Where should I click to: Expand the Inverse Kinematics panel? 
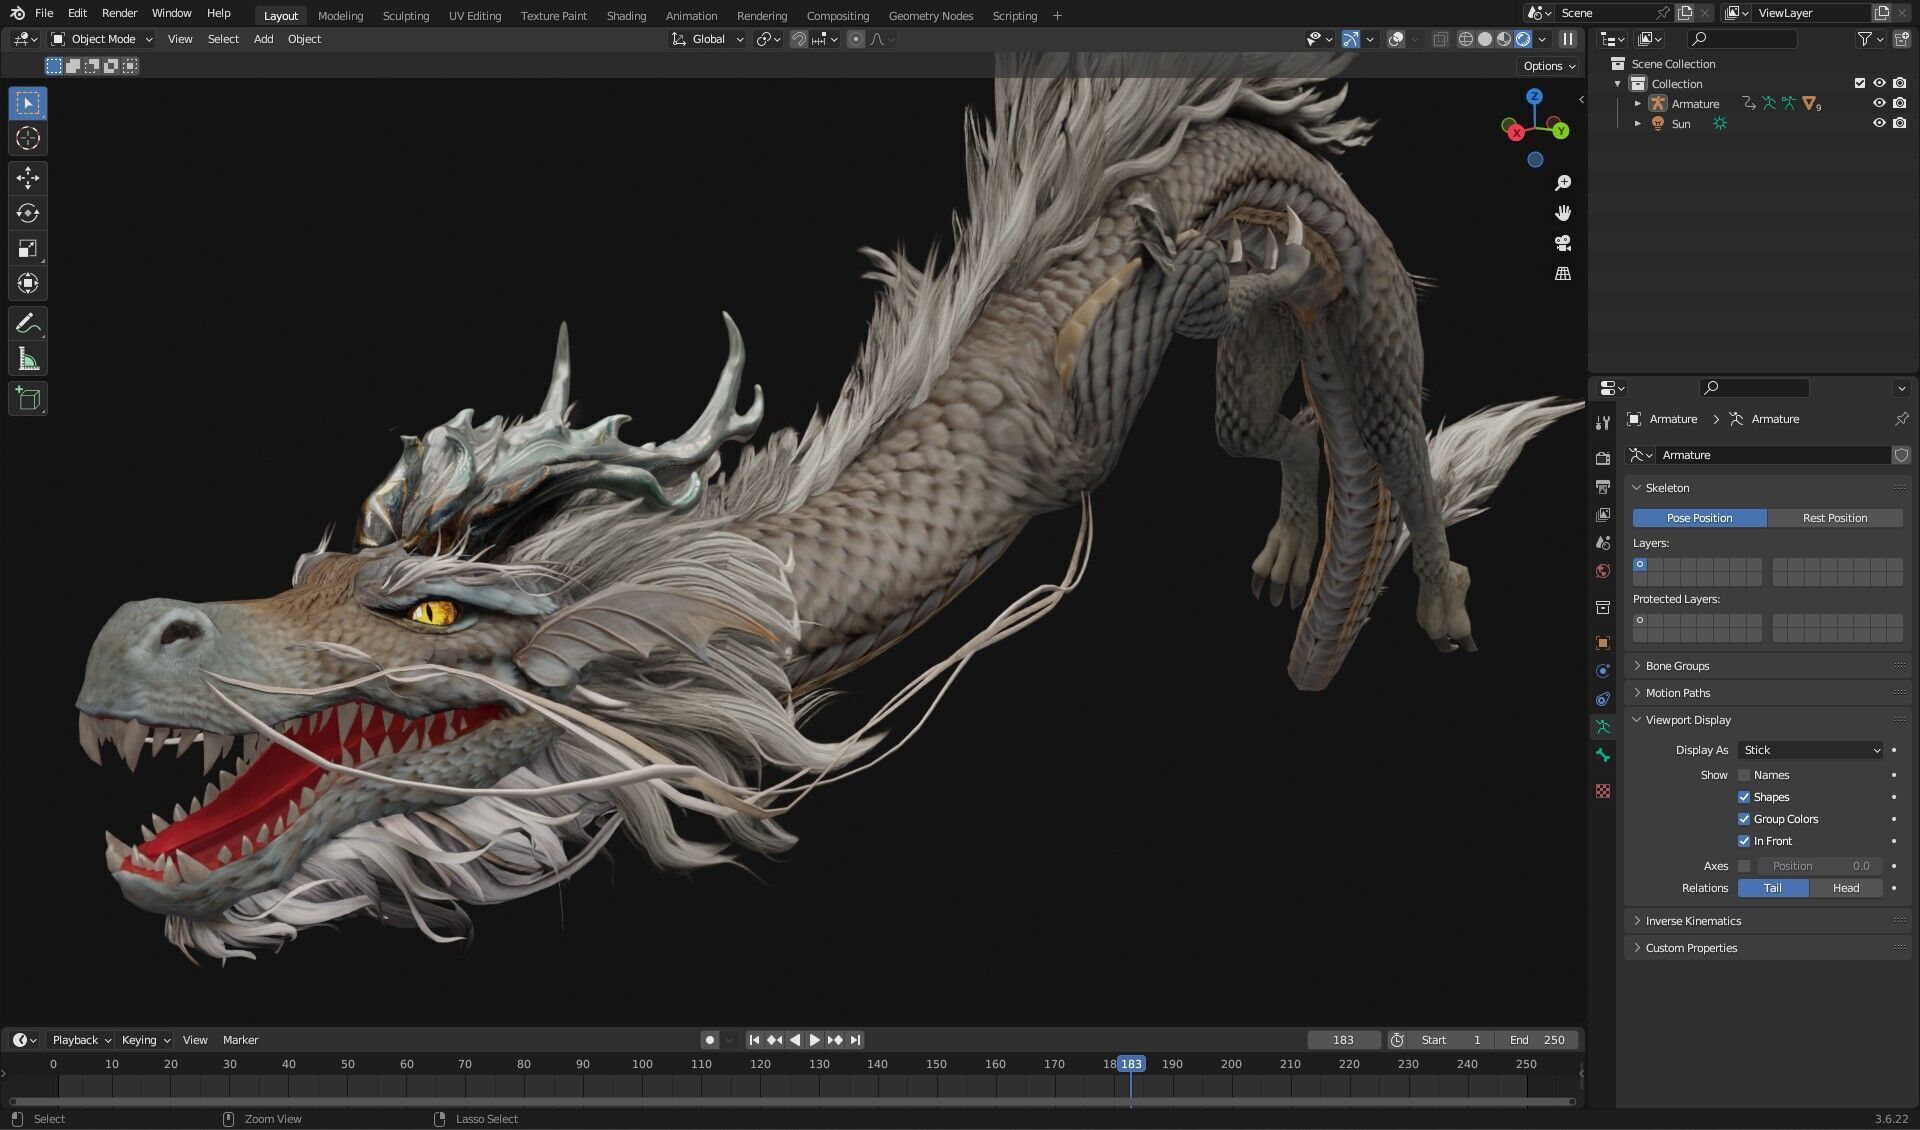1768,921
